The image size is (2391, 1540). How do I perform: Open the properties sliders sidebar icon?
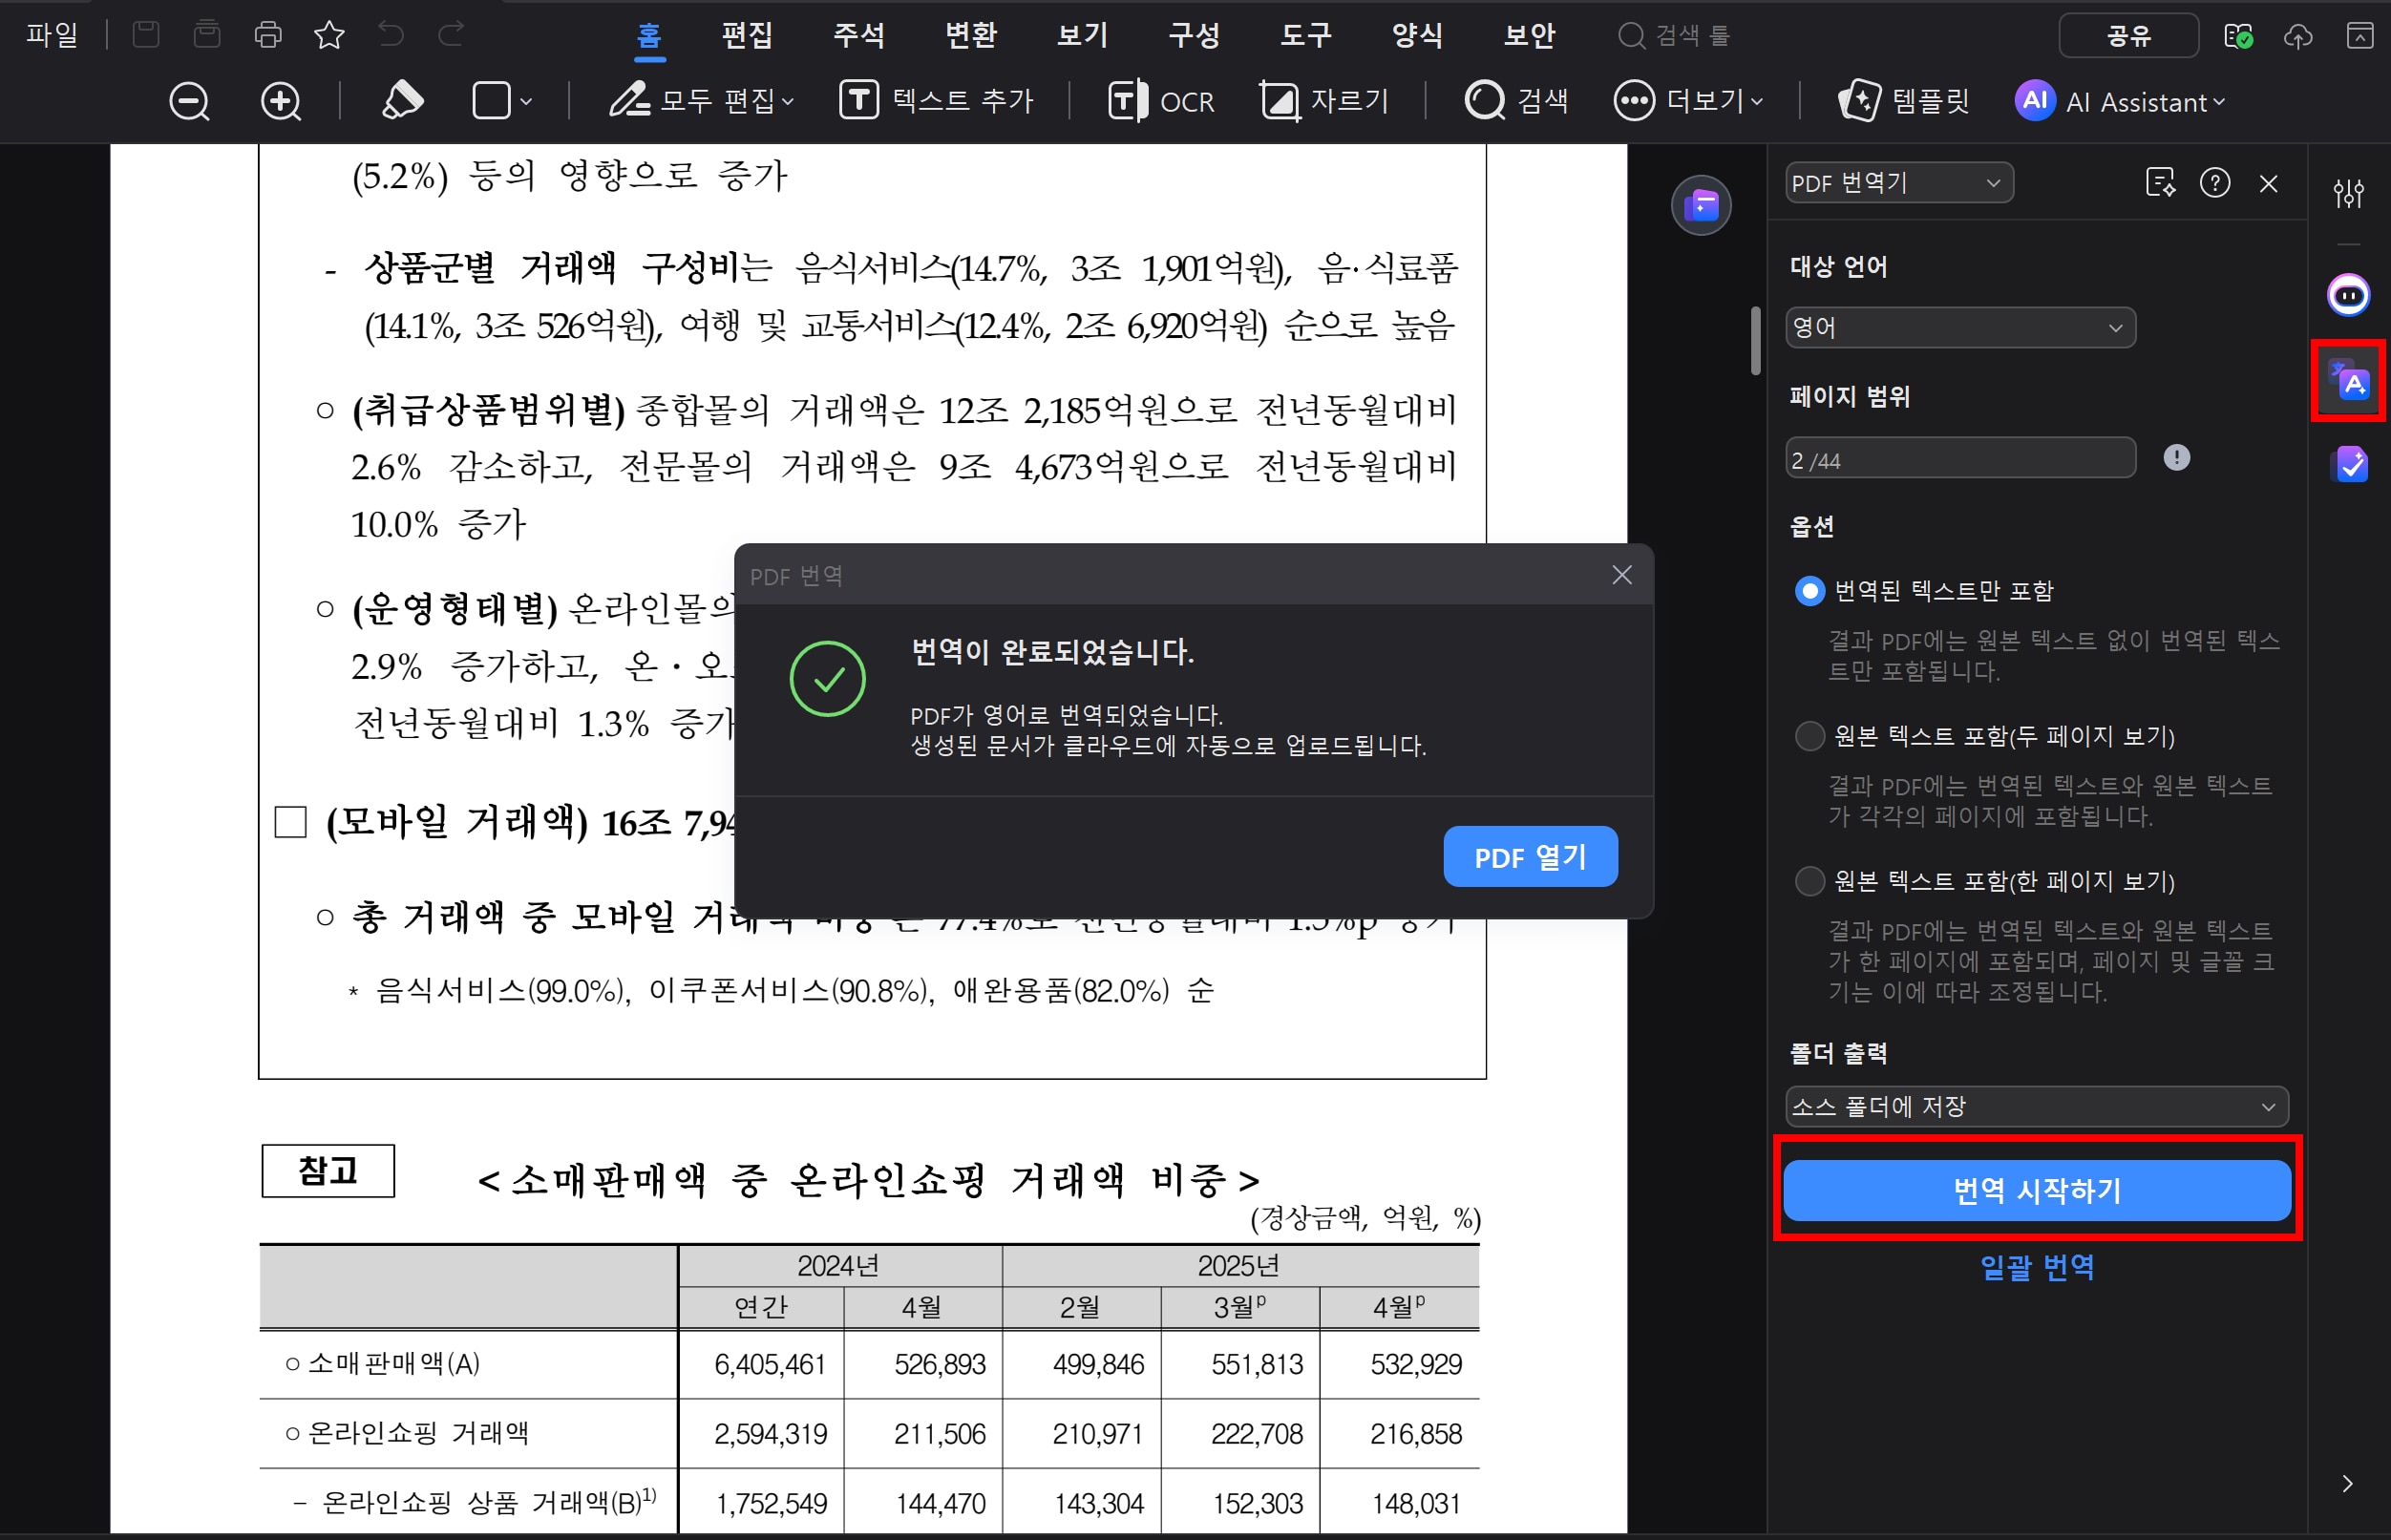click(2348, 192)
